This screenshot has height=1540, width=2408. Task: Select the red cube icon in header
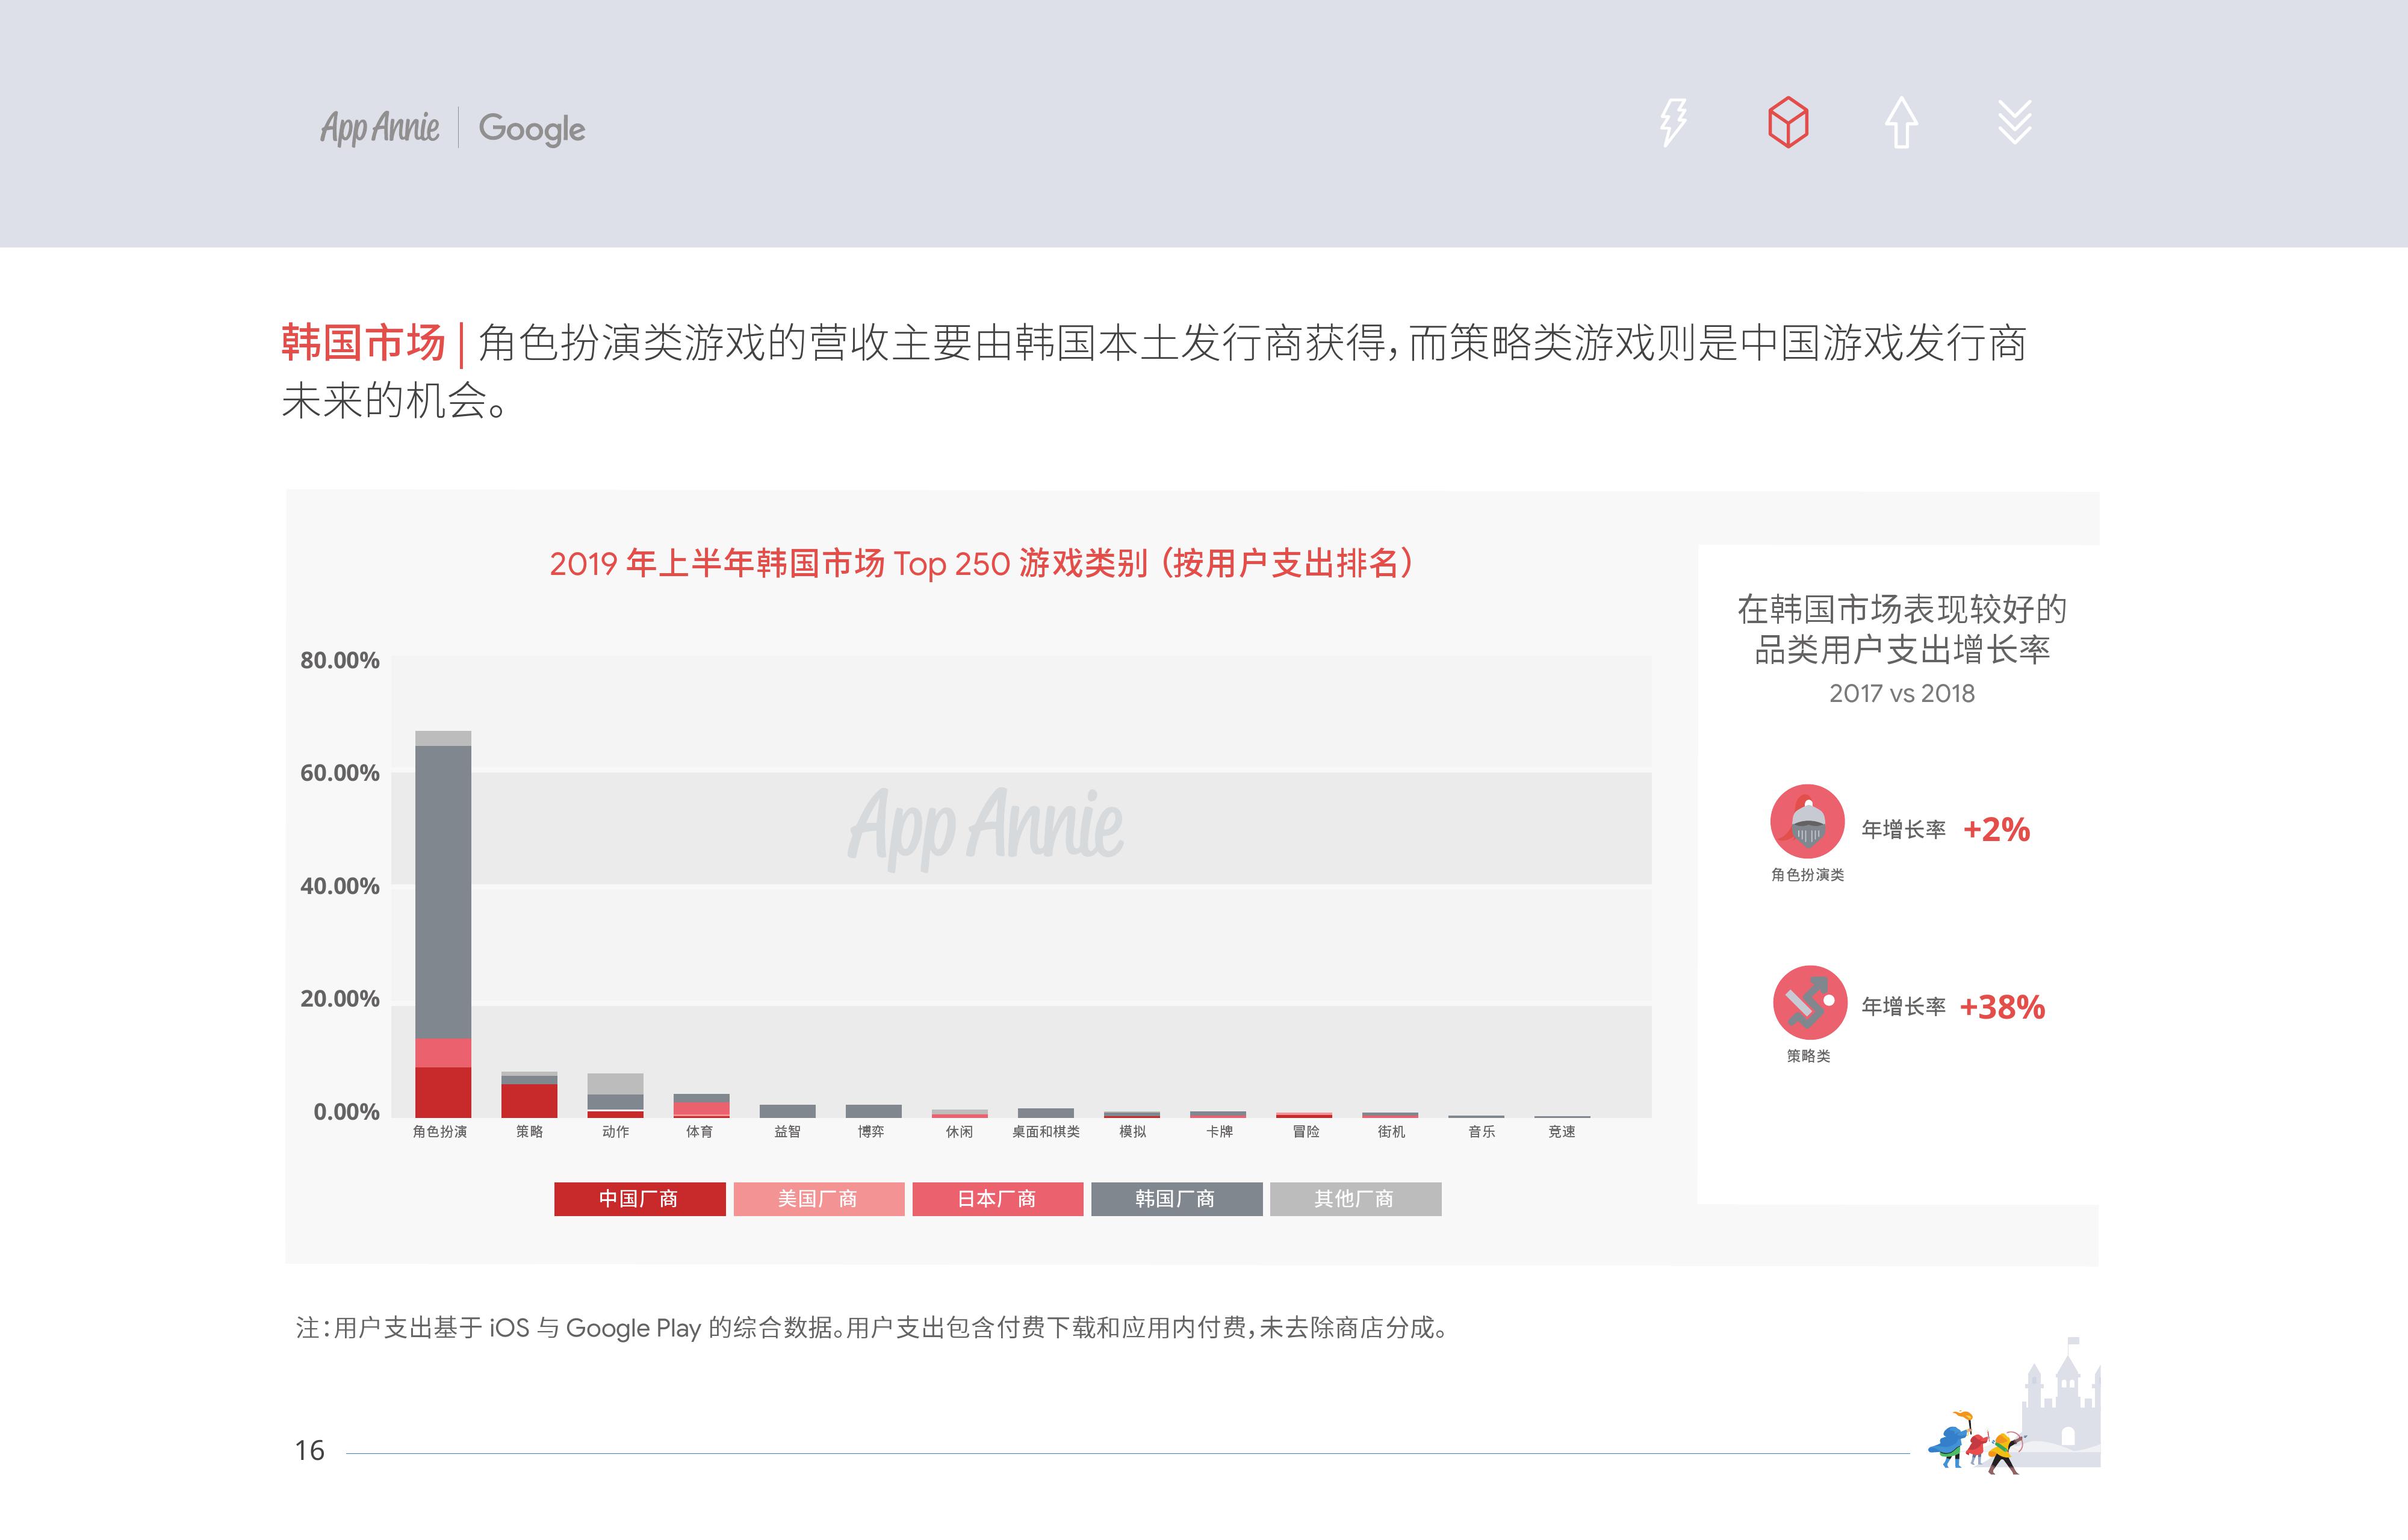pyautogui.click(x=1788, y=122)
